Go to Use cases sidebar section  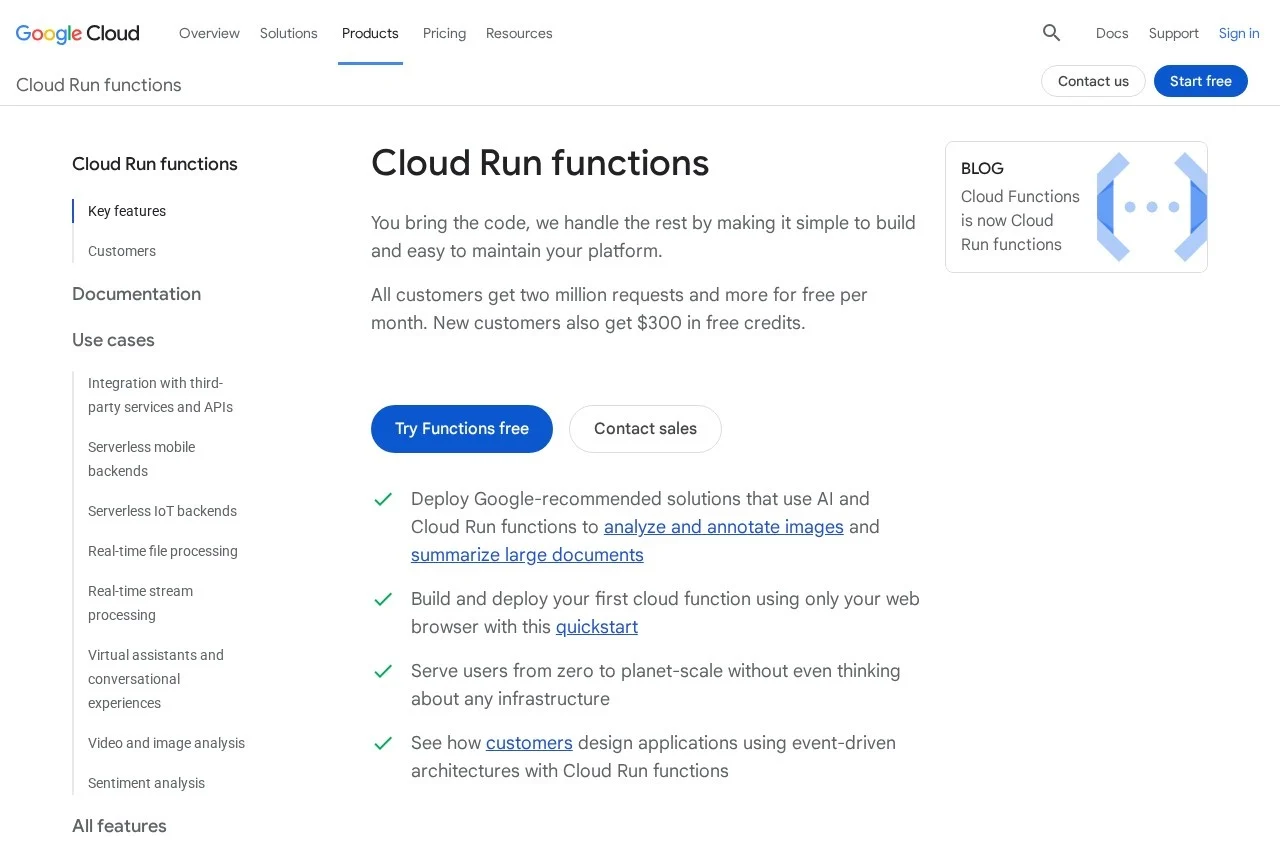point(113,340)
